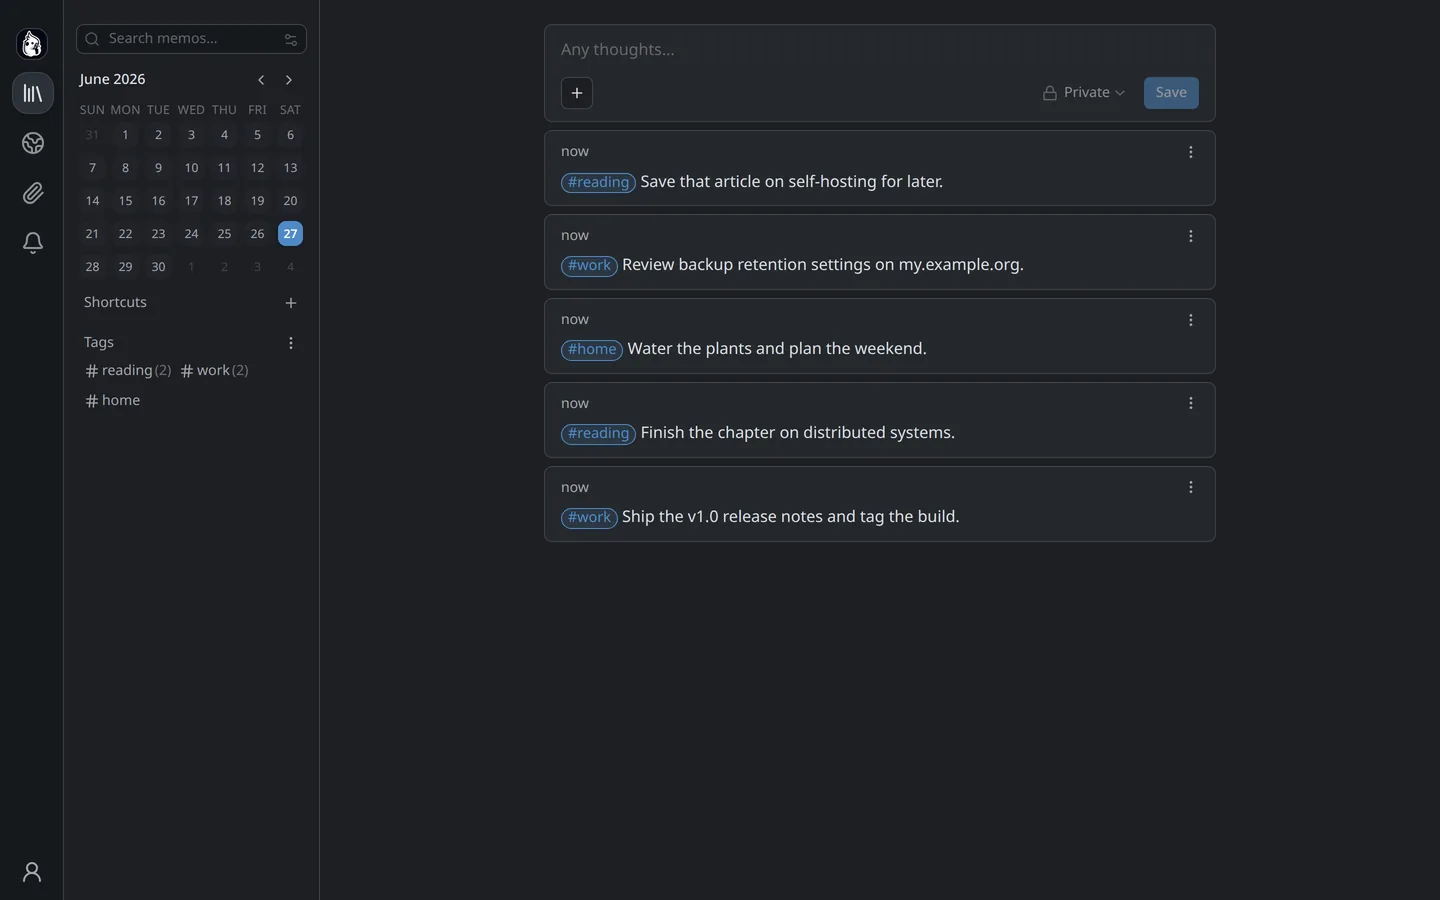This screenshot has height=900, width=1440.
Task: Click #home tag on plants memo
Action: coord(592,350)
